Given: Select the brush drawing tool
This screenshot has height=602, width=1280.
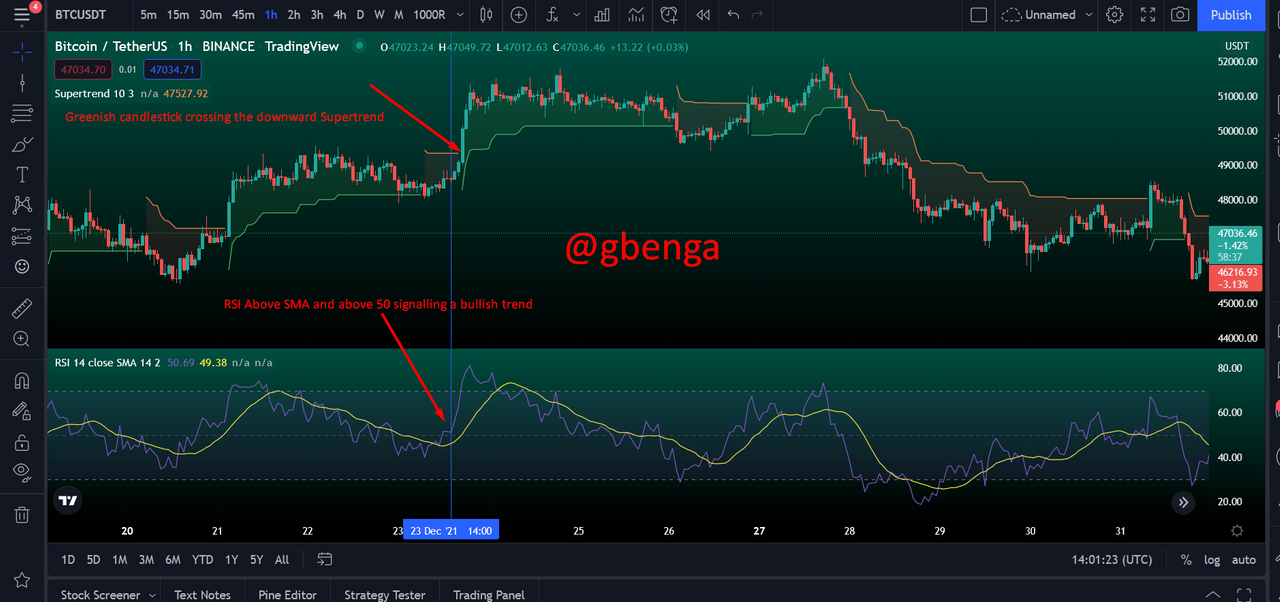Looking at the screenshot, I should pos(22,144).
